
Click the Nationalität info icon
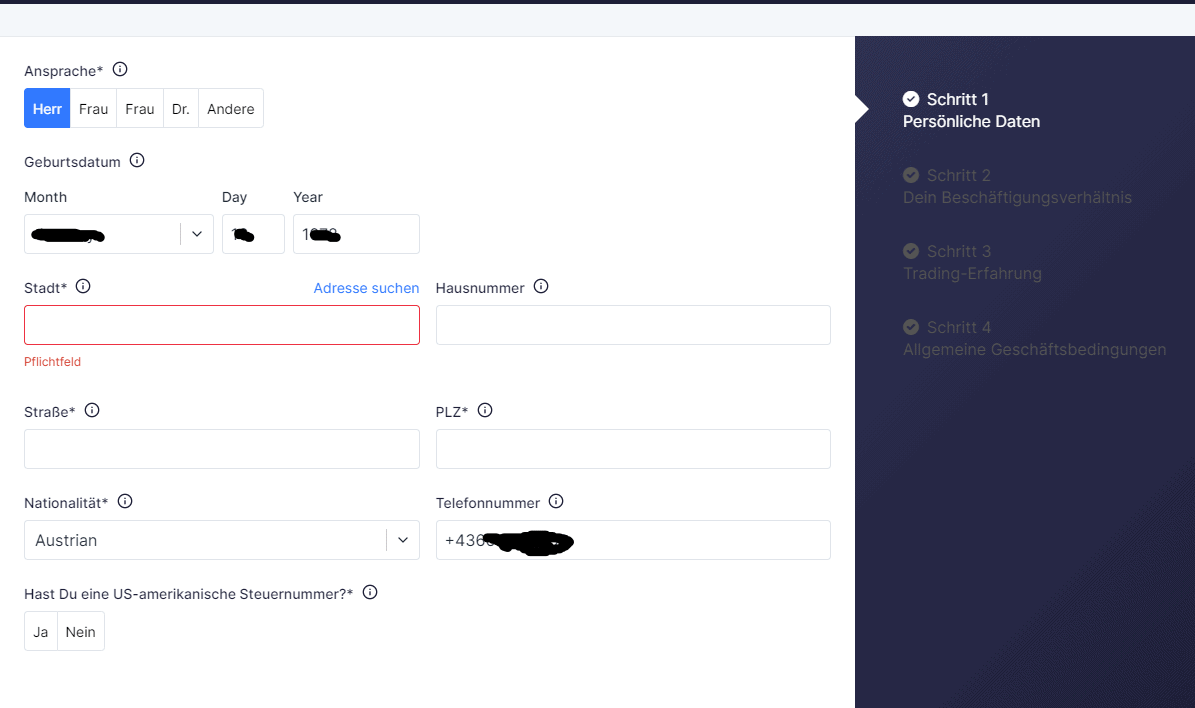click(125, 502)
